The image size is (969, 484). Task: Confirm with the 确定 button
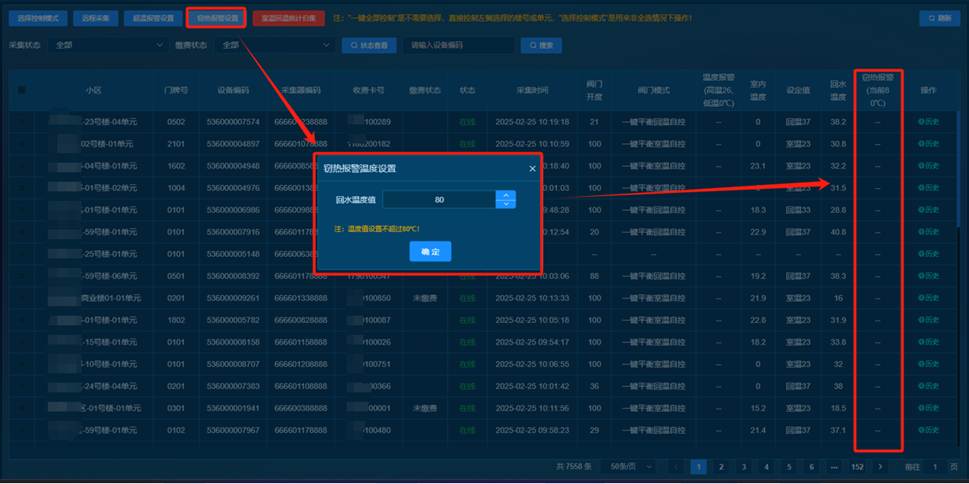click(x=430, y=252)
